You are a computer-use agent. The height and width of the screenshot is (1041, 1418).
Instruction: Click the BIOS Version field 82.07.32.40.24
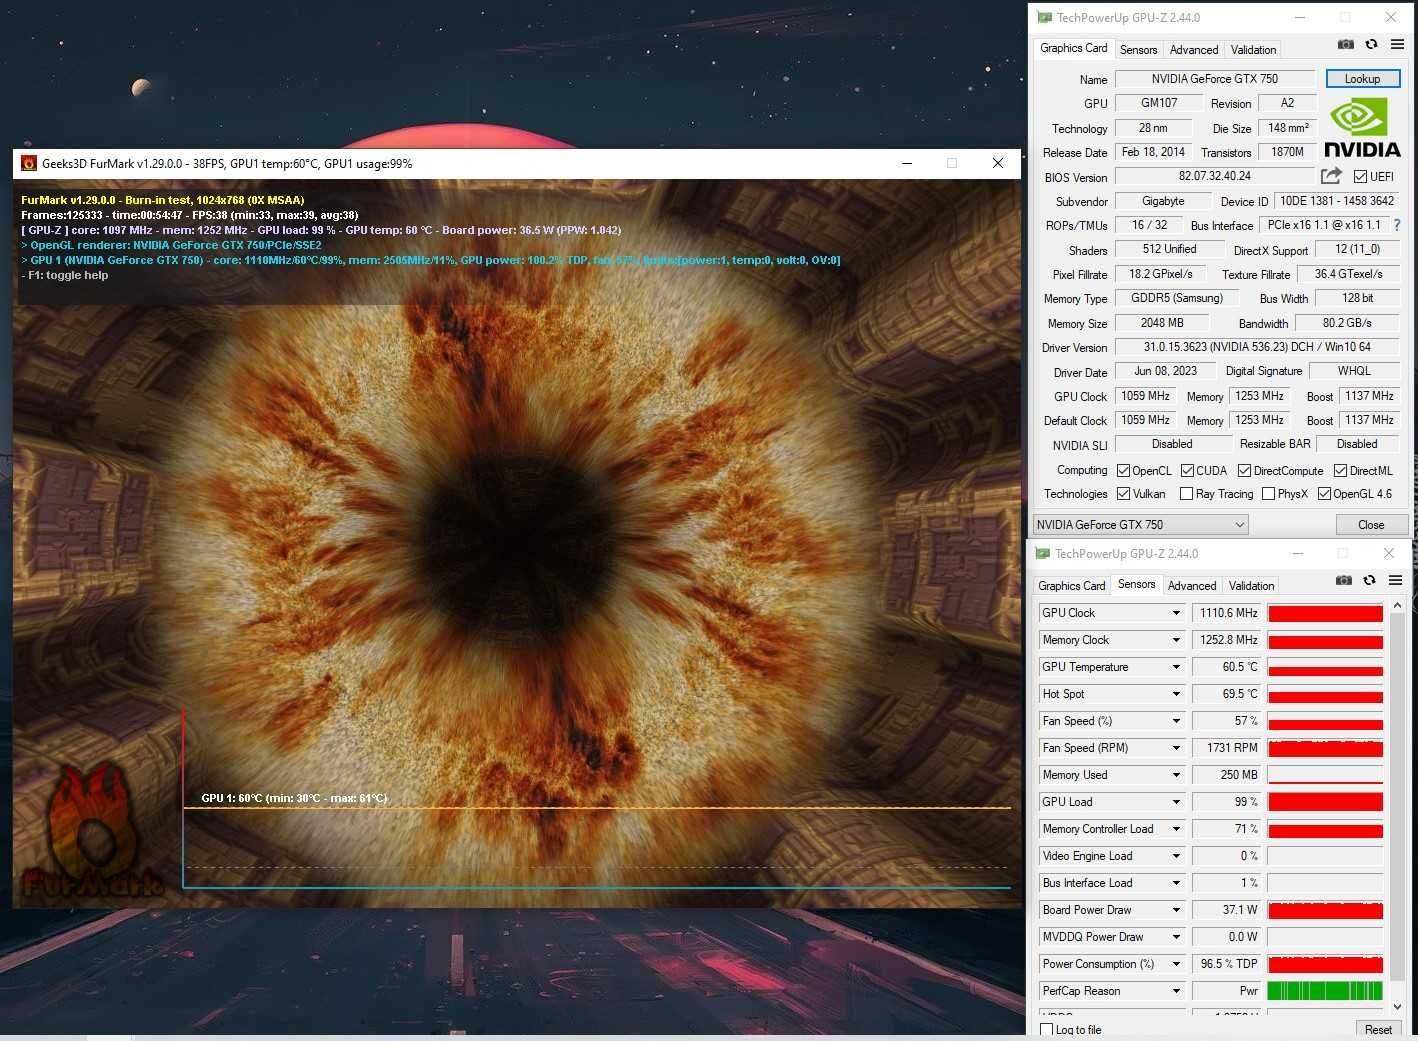point(1215,176)
